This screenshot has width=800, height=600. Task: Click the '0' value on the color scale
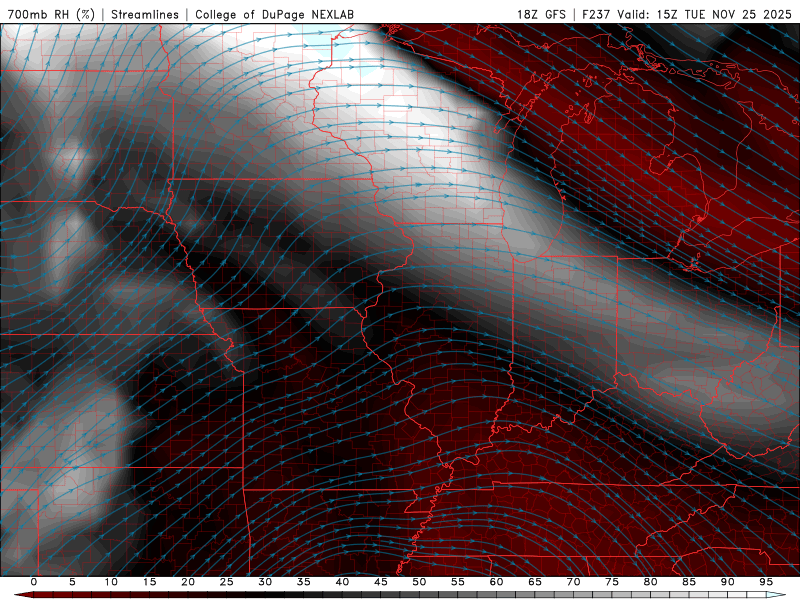(x=34, y=582)
